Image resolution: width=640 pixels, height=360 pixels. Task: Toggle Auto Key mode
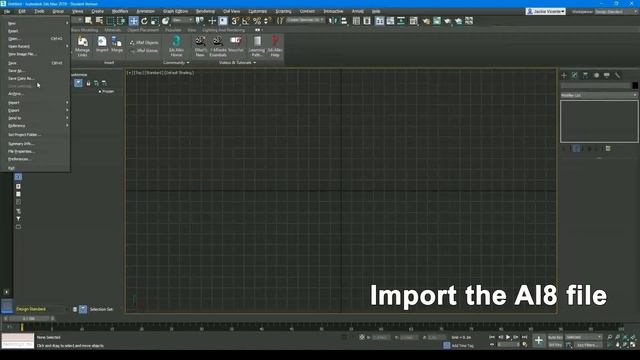point(555,338)
